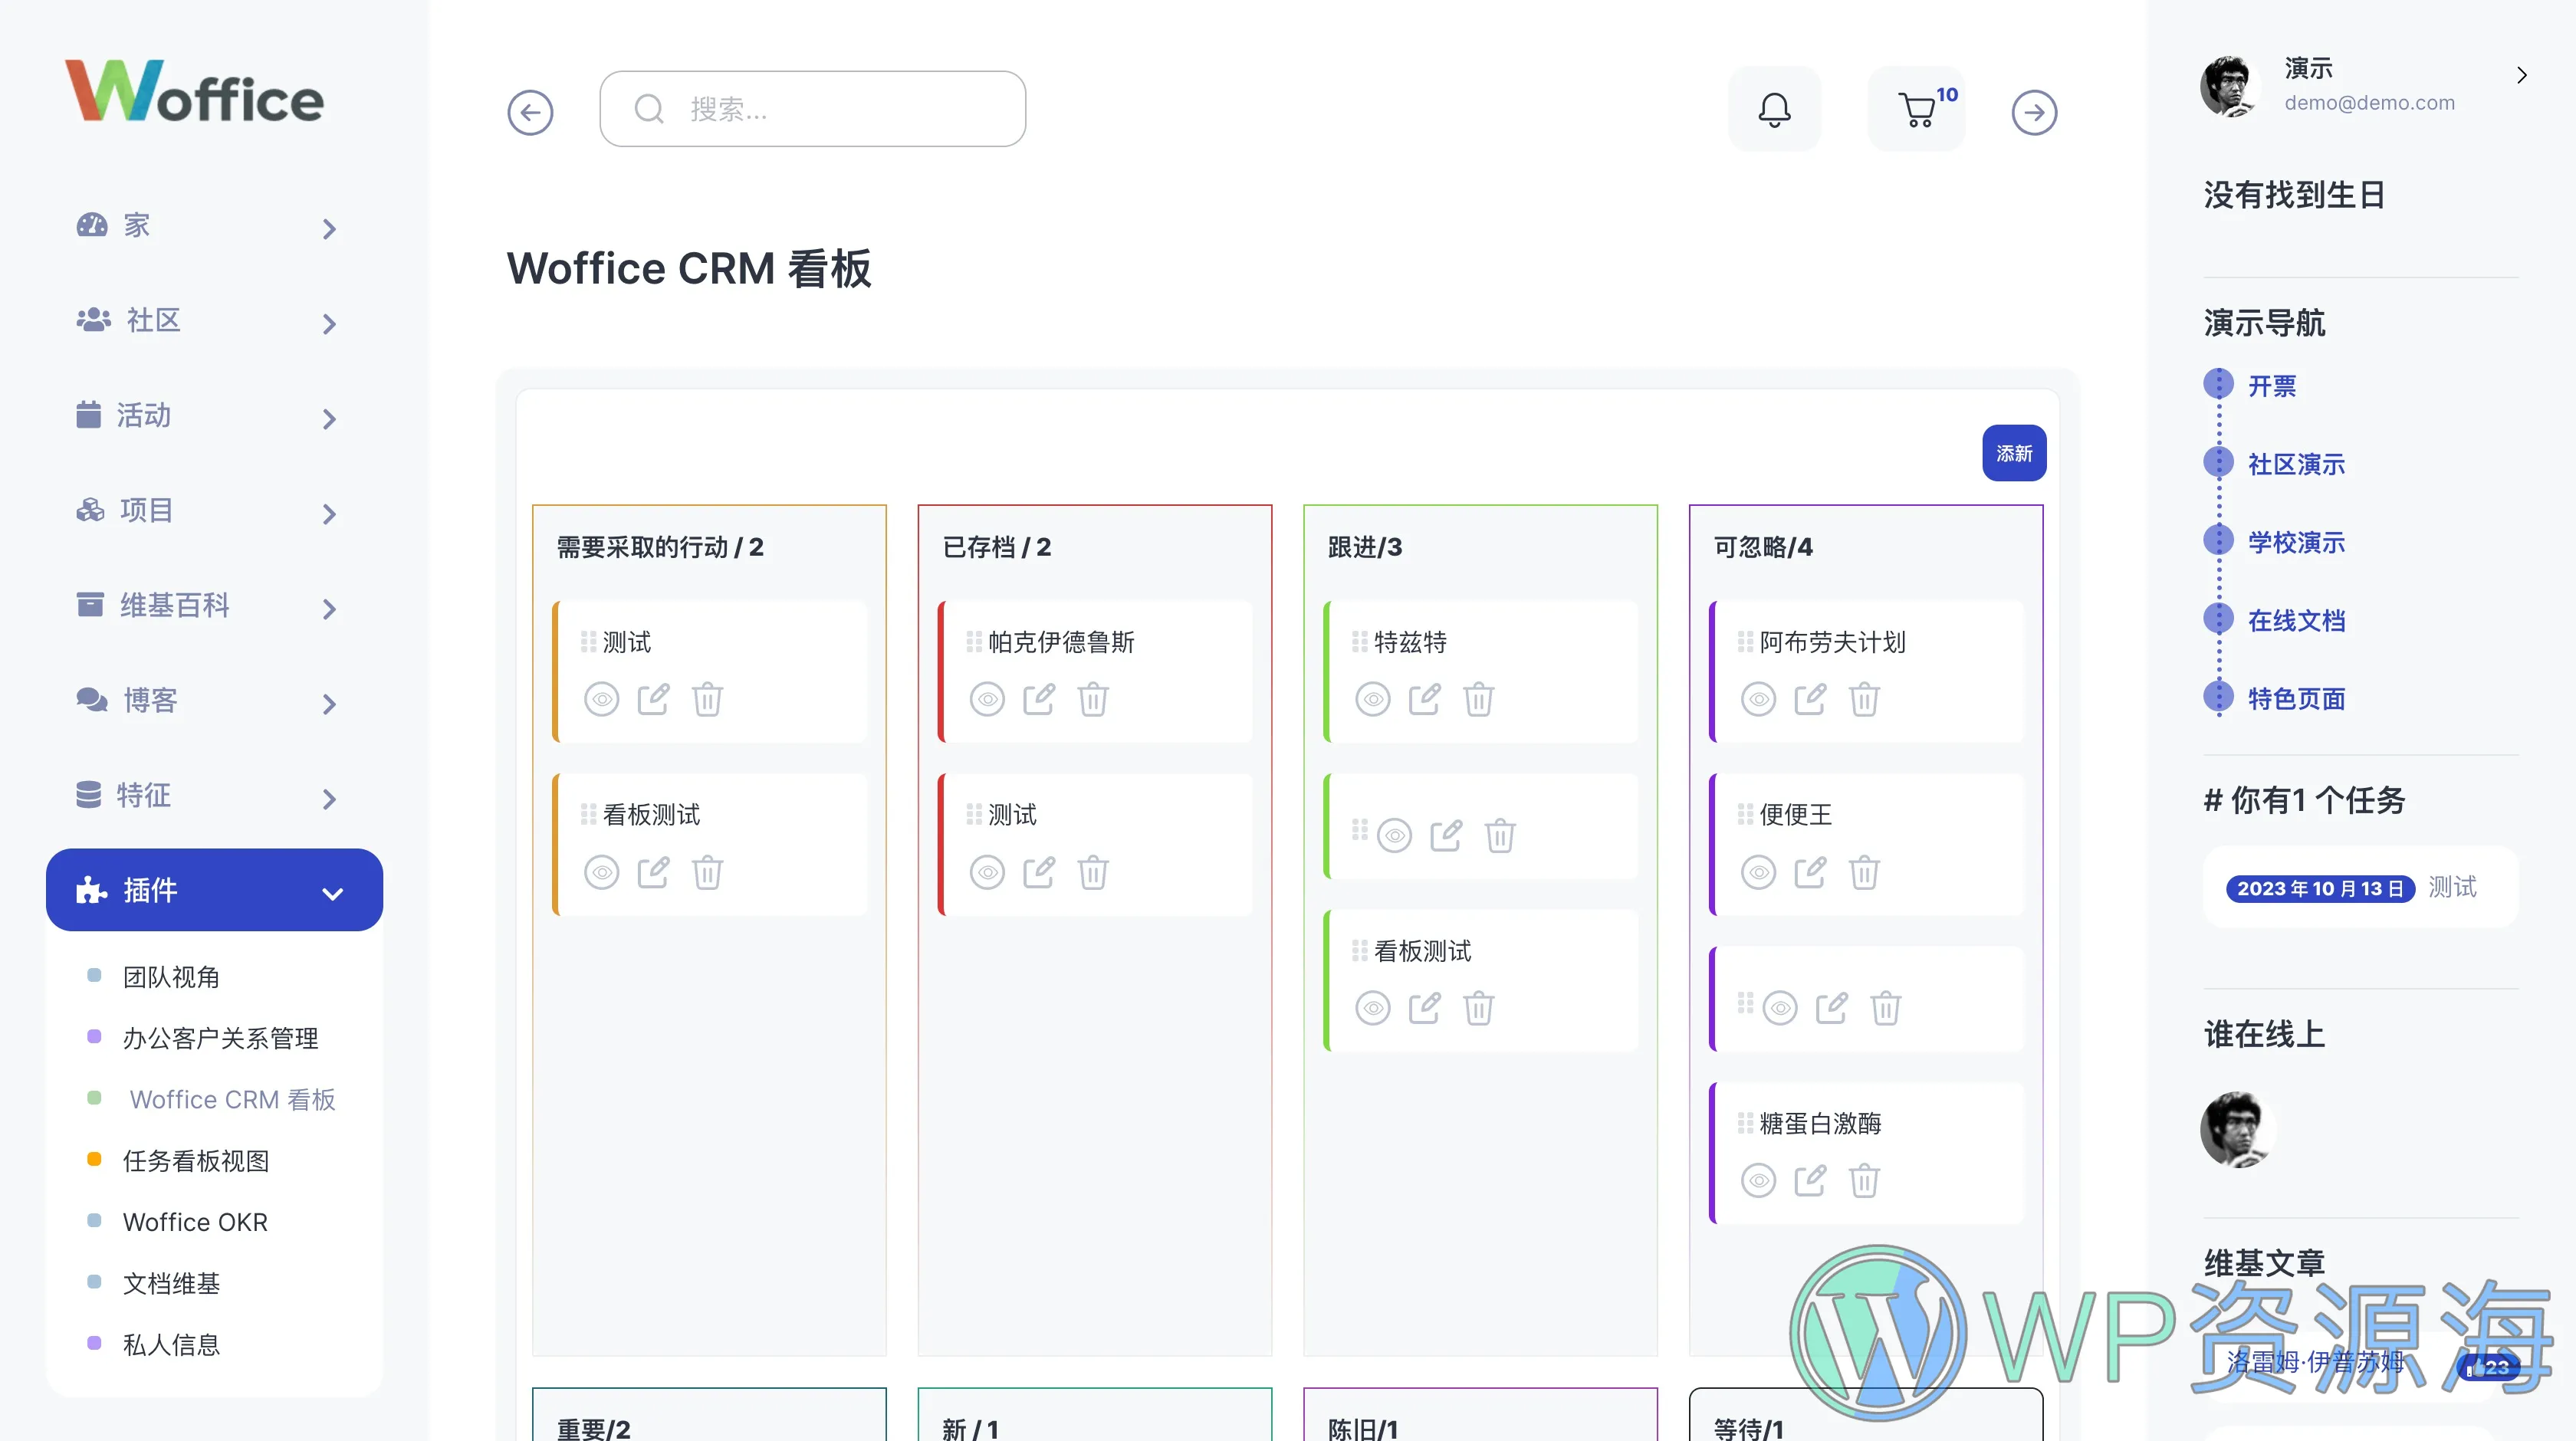Delete 看板测试 card in 跟进 column

coord(1479,1007)
